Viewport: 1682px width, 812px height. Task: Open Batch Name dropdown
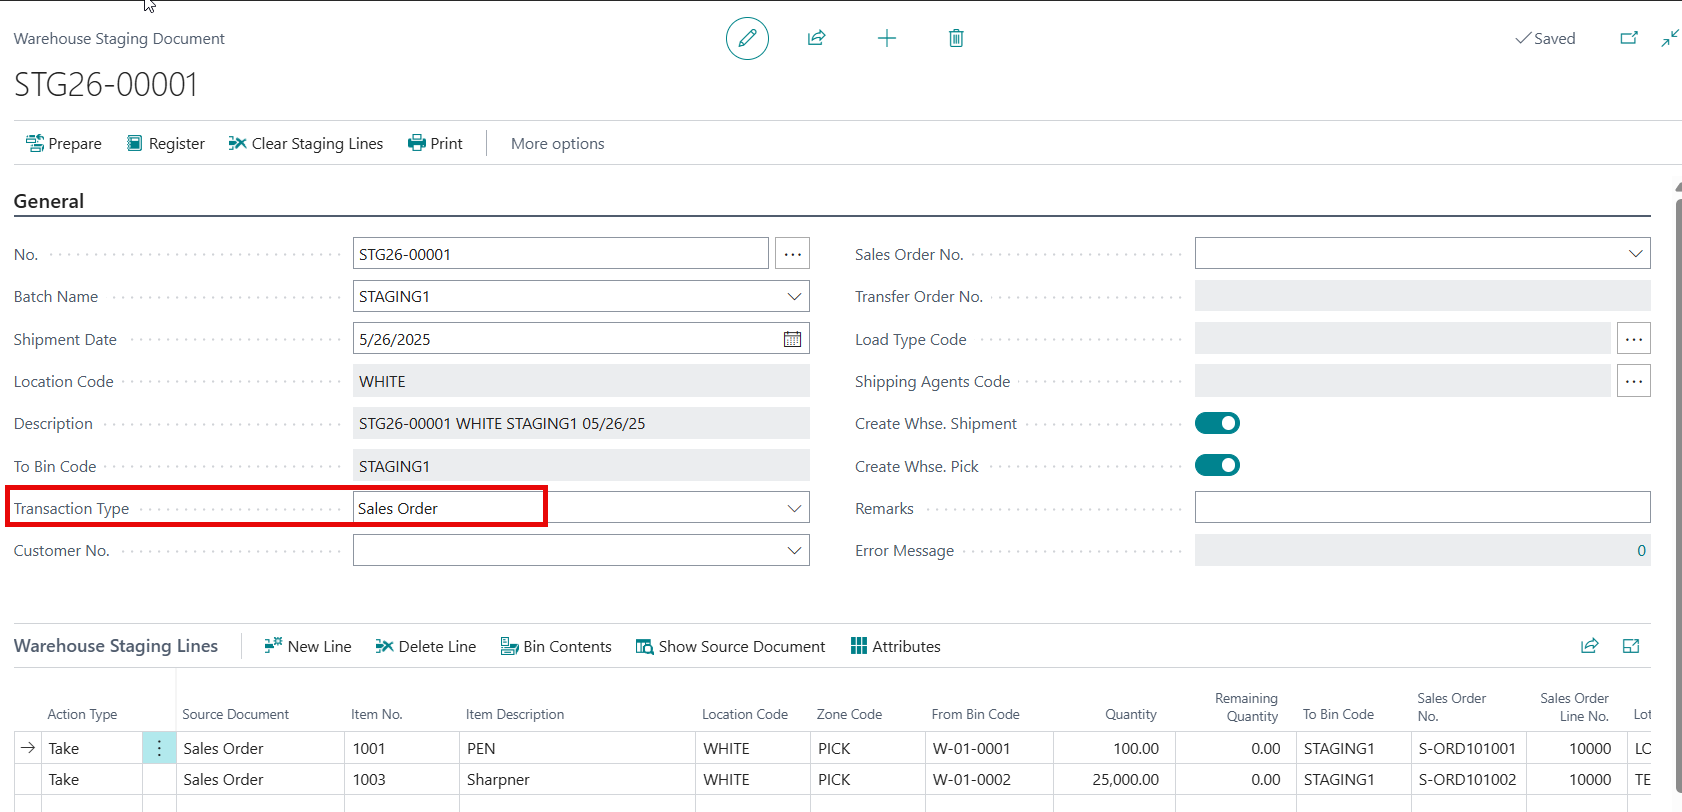pos(794,297)
